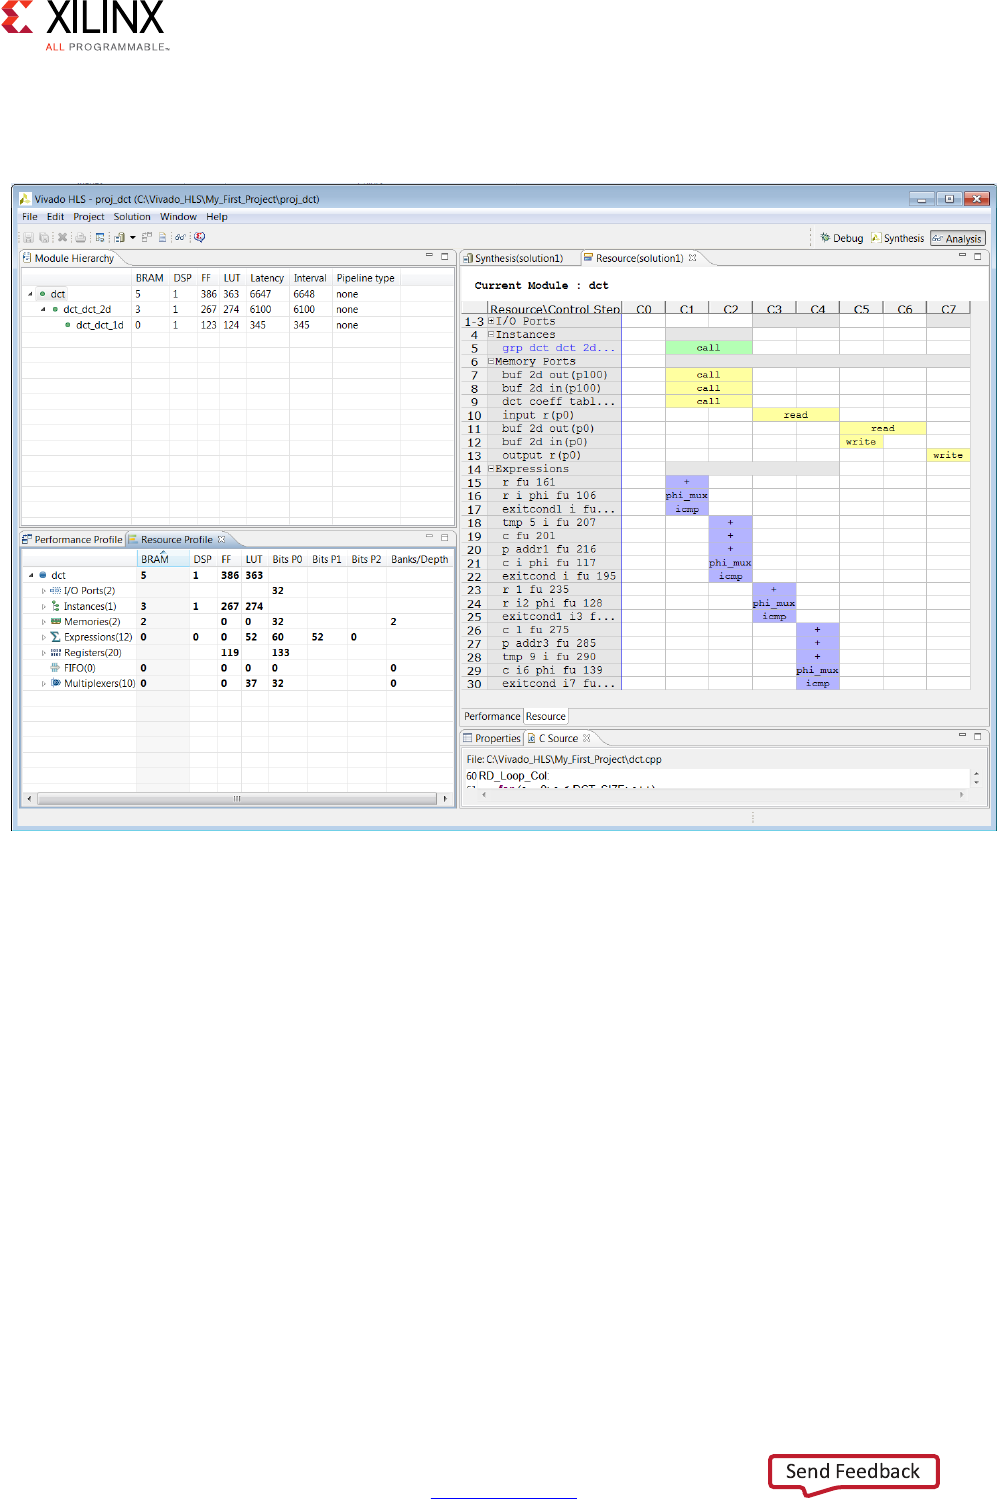Open the Synthesis perspective
The height and width of the screenshot is (1510, 1008).
pos(897,238)
